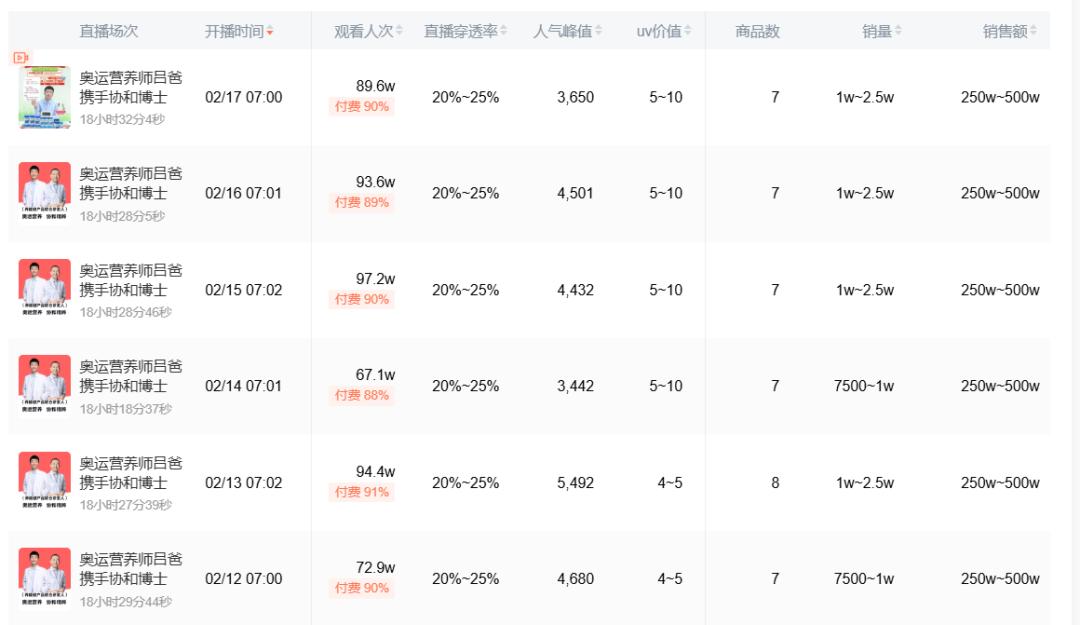Select the 02/13 07:02 livestream thumbnail
The image size is (1080, 625).
(45, 483)
